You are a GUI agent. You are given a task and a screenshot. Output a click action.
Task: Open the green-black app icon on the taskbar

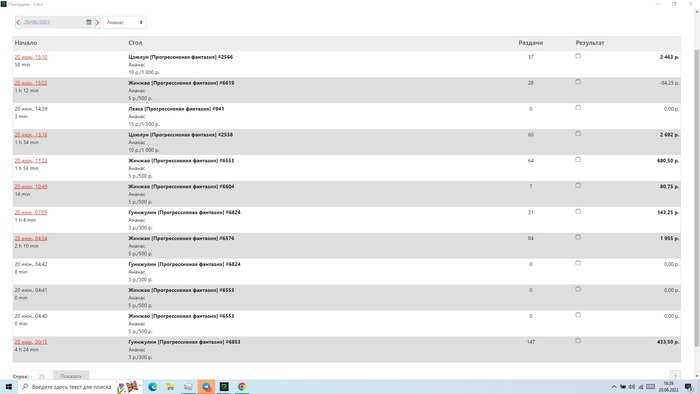pyautogui.click(x=224, y=387)
